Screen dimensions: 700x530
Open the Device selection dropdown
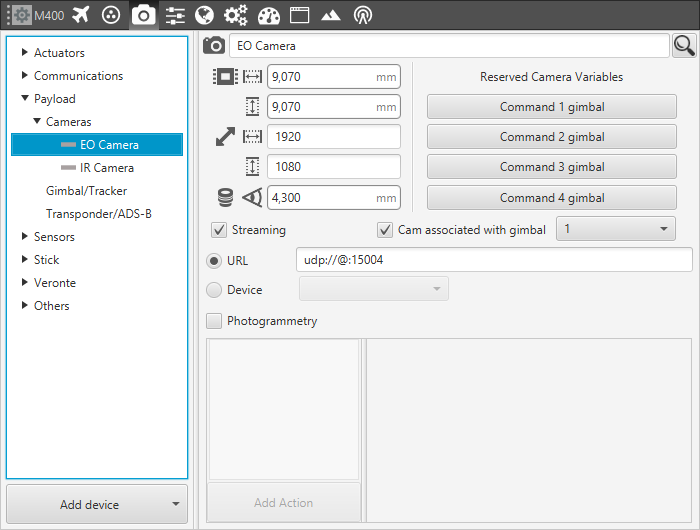pyautogui.click(x=374, y=289)
